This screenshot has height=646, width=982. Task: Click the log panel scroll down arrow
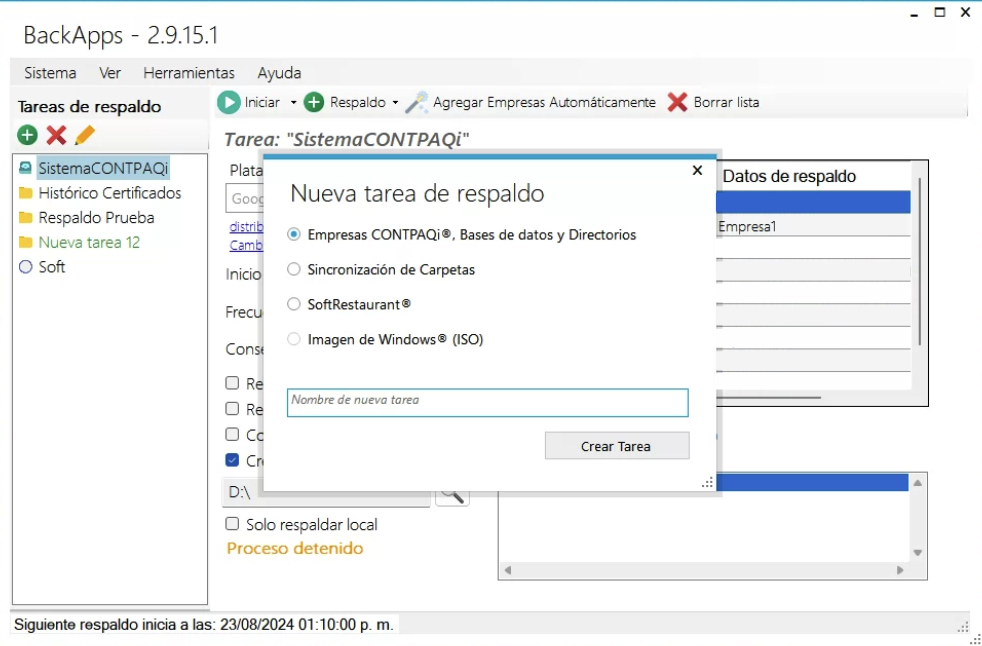click(917, 553)
